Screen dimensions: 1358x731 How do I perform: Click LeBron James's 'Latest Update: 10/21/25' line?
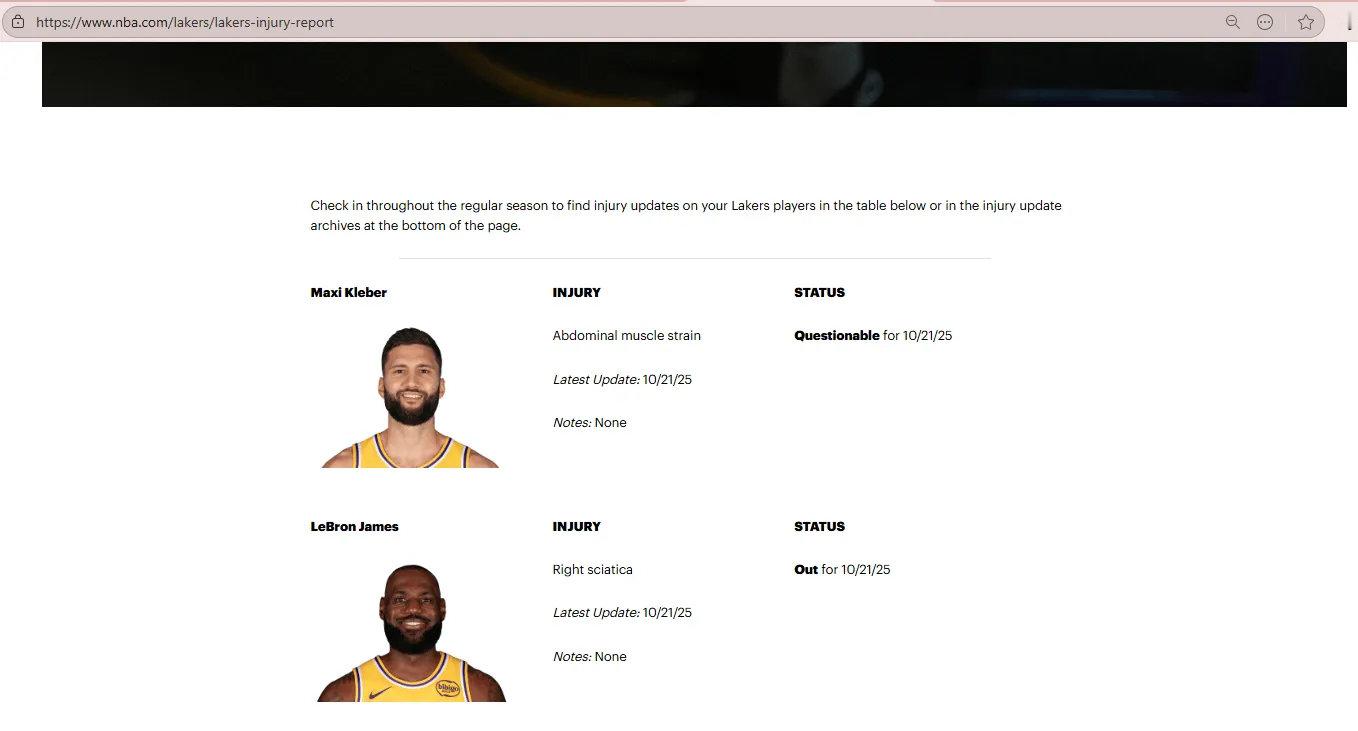tap(622, 613)
